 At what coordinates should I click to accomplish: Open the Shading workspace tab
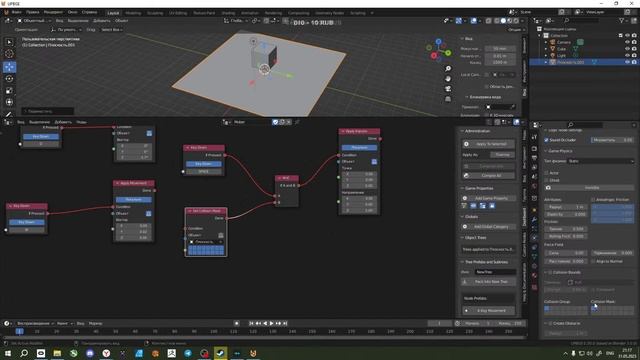[228, 13]
